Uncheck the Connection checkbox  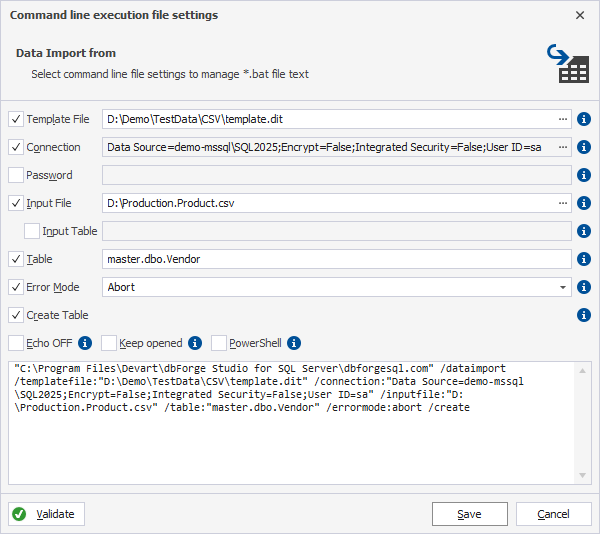click(x=16, y=147)
